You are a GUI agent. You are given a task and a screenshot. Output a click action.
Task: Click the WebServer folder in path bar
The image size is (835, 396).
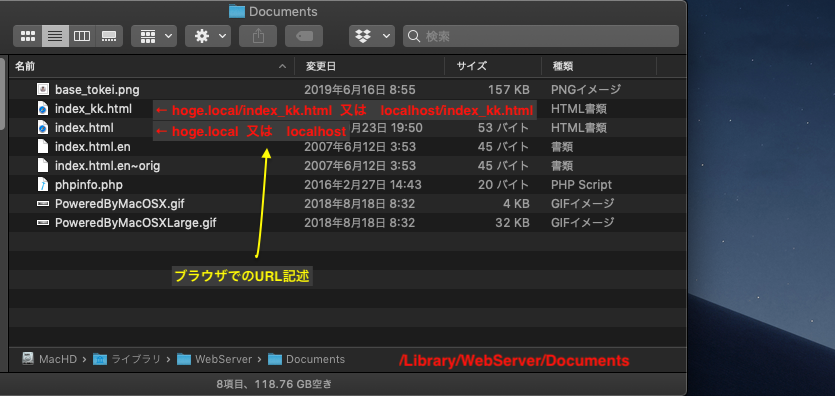[x=215, y=359]
